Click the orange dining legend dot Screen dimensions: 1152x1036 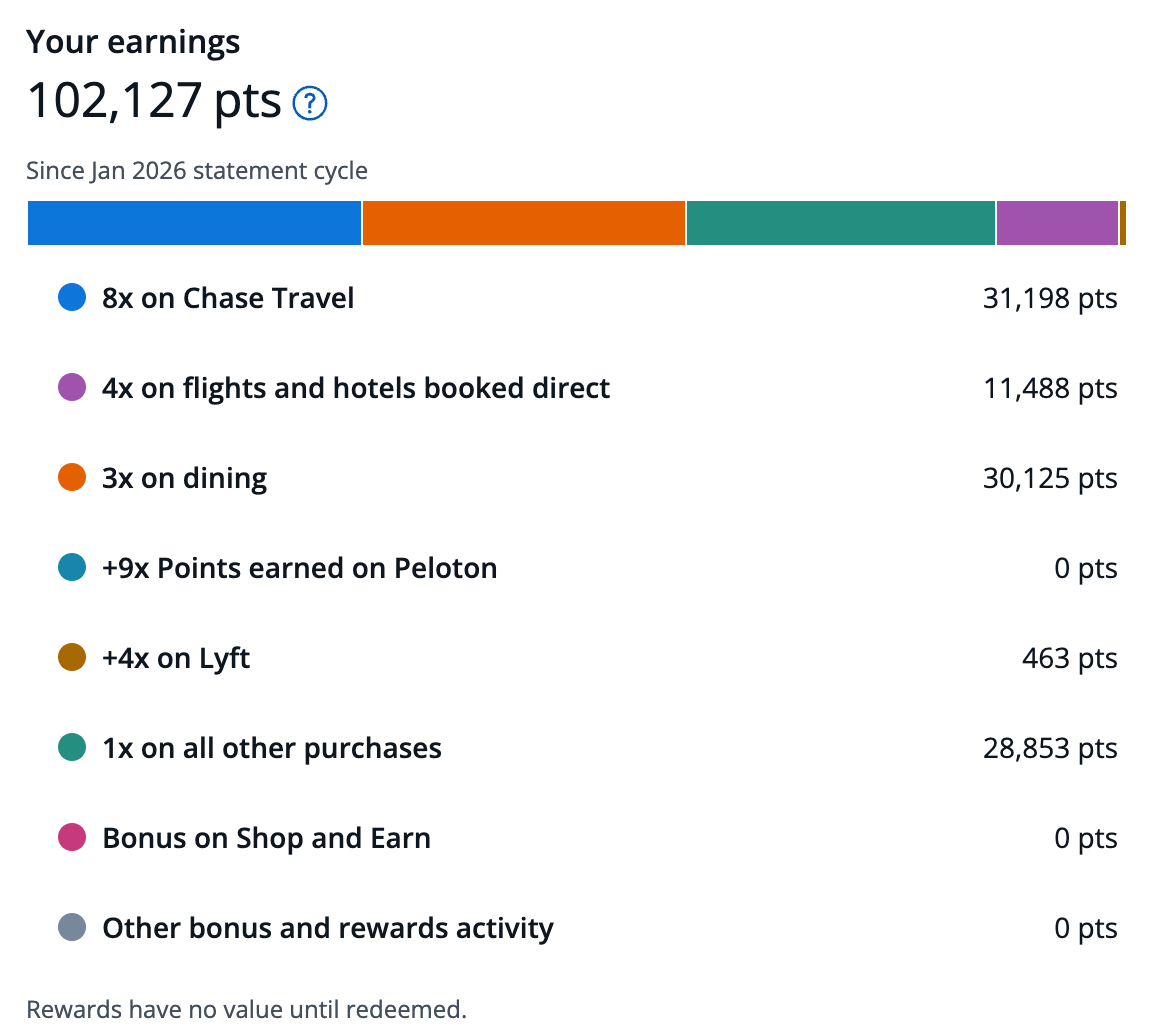[x=72, y=478]
